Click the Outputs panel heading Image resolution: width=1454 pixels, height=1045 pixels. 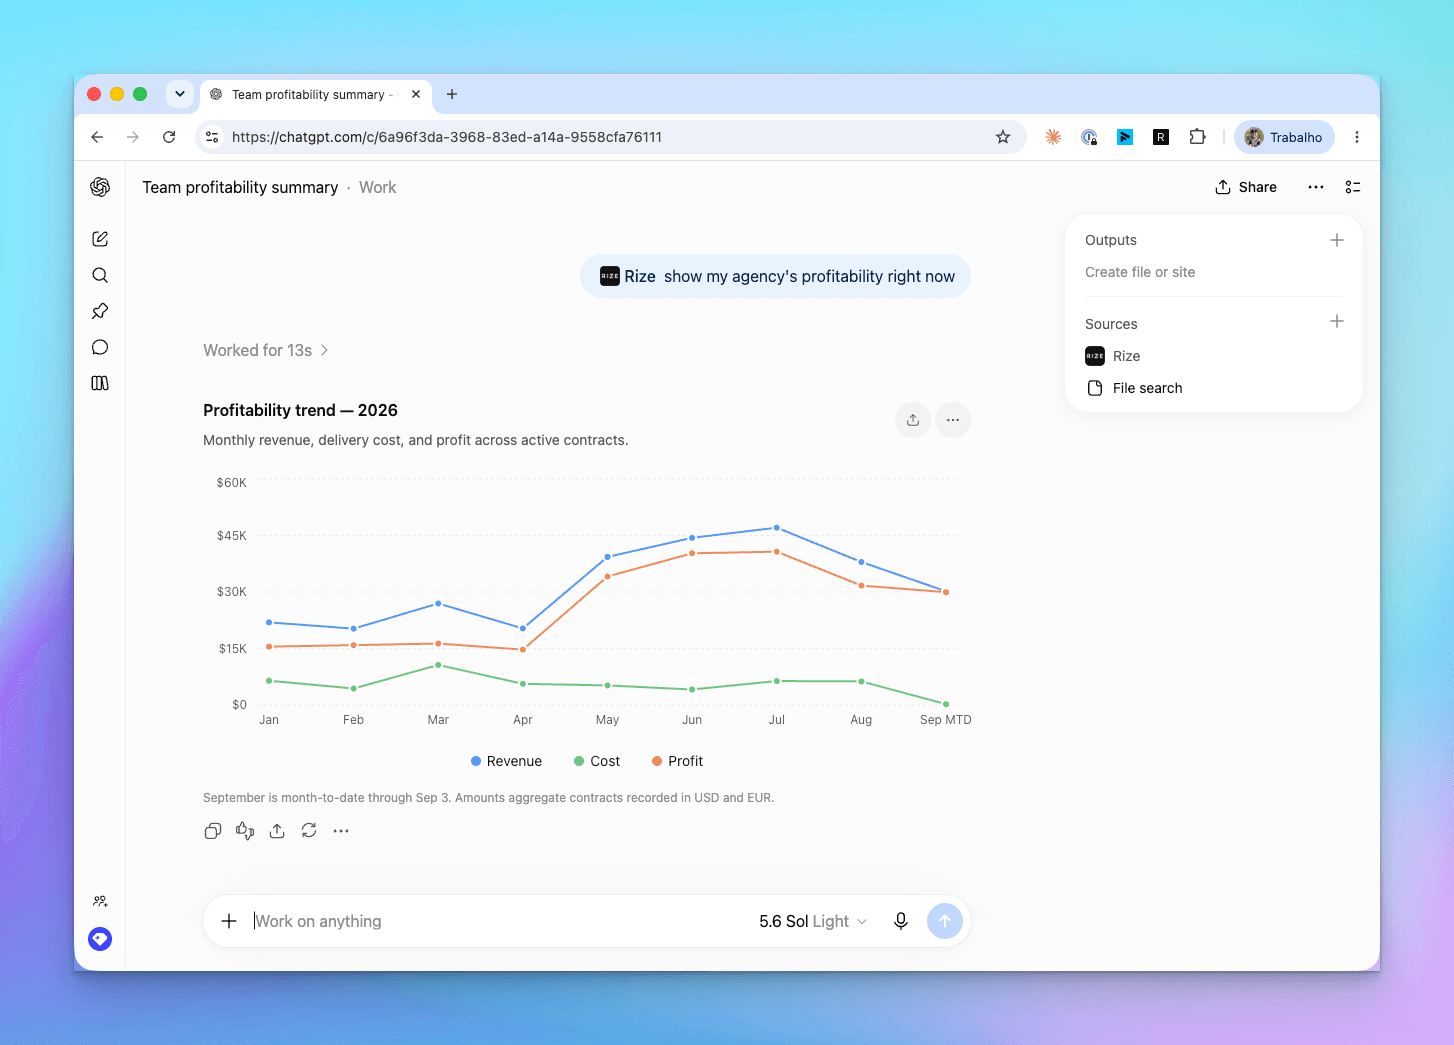tap(1111, 240)
